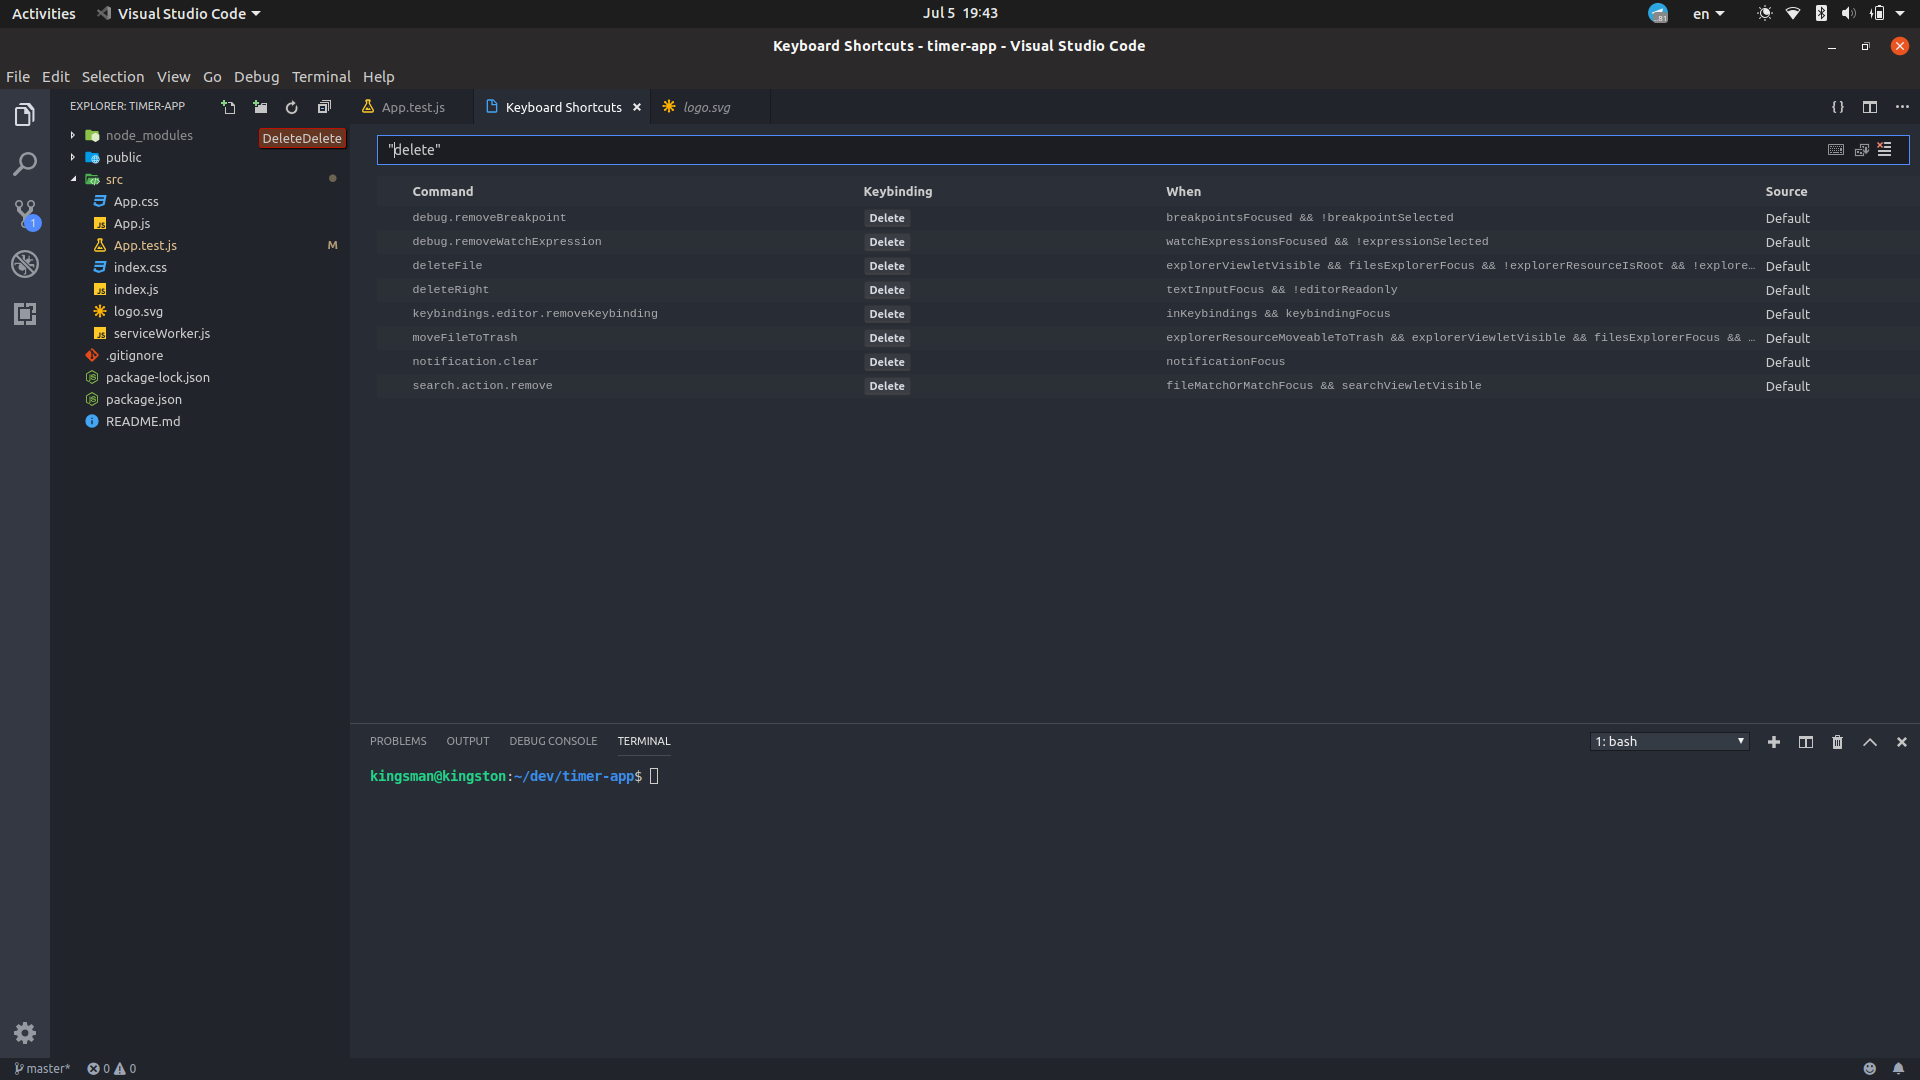
Task: Open the Terminal menu
Action: [321, 77]
